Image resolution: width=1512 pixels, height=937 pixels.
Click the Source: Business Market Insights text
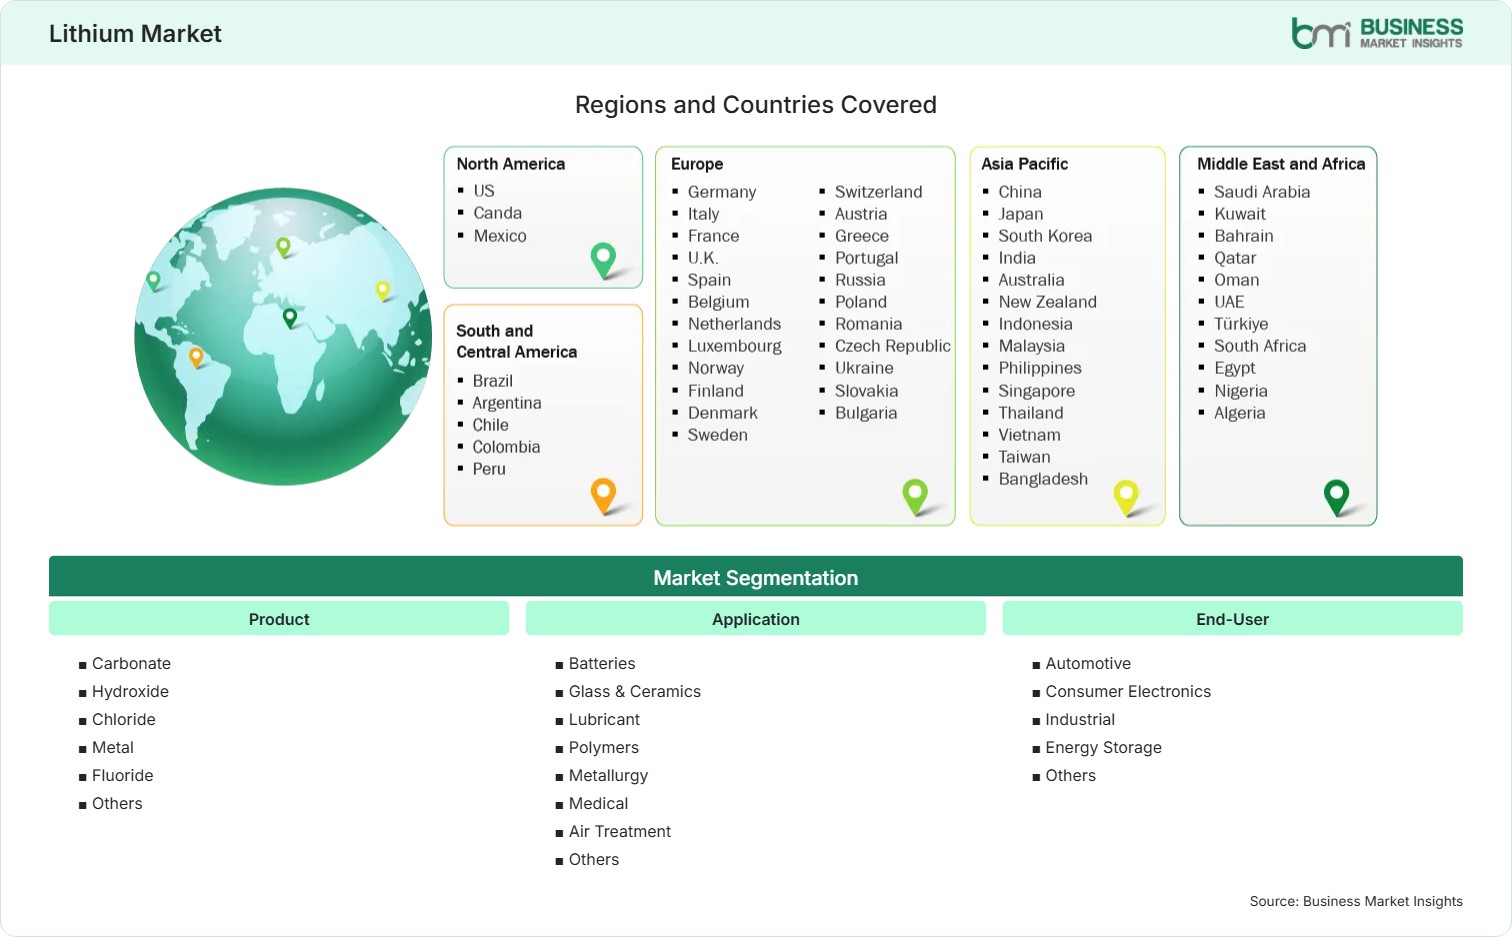(x=1356, y=901)
